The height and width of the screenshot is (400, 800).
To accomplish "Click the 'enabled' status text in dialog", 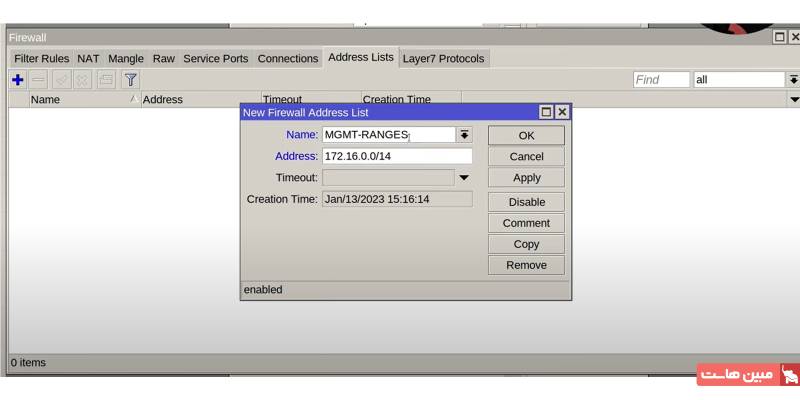I will click(263, 290).
